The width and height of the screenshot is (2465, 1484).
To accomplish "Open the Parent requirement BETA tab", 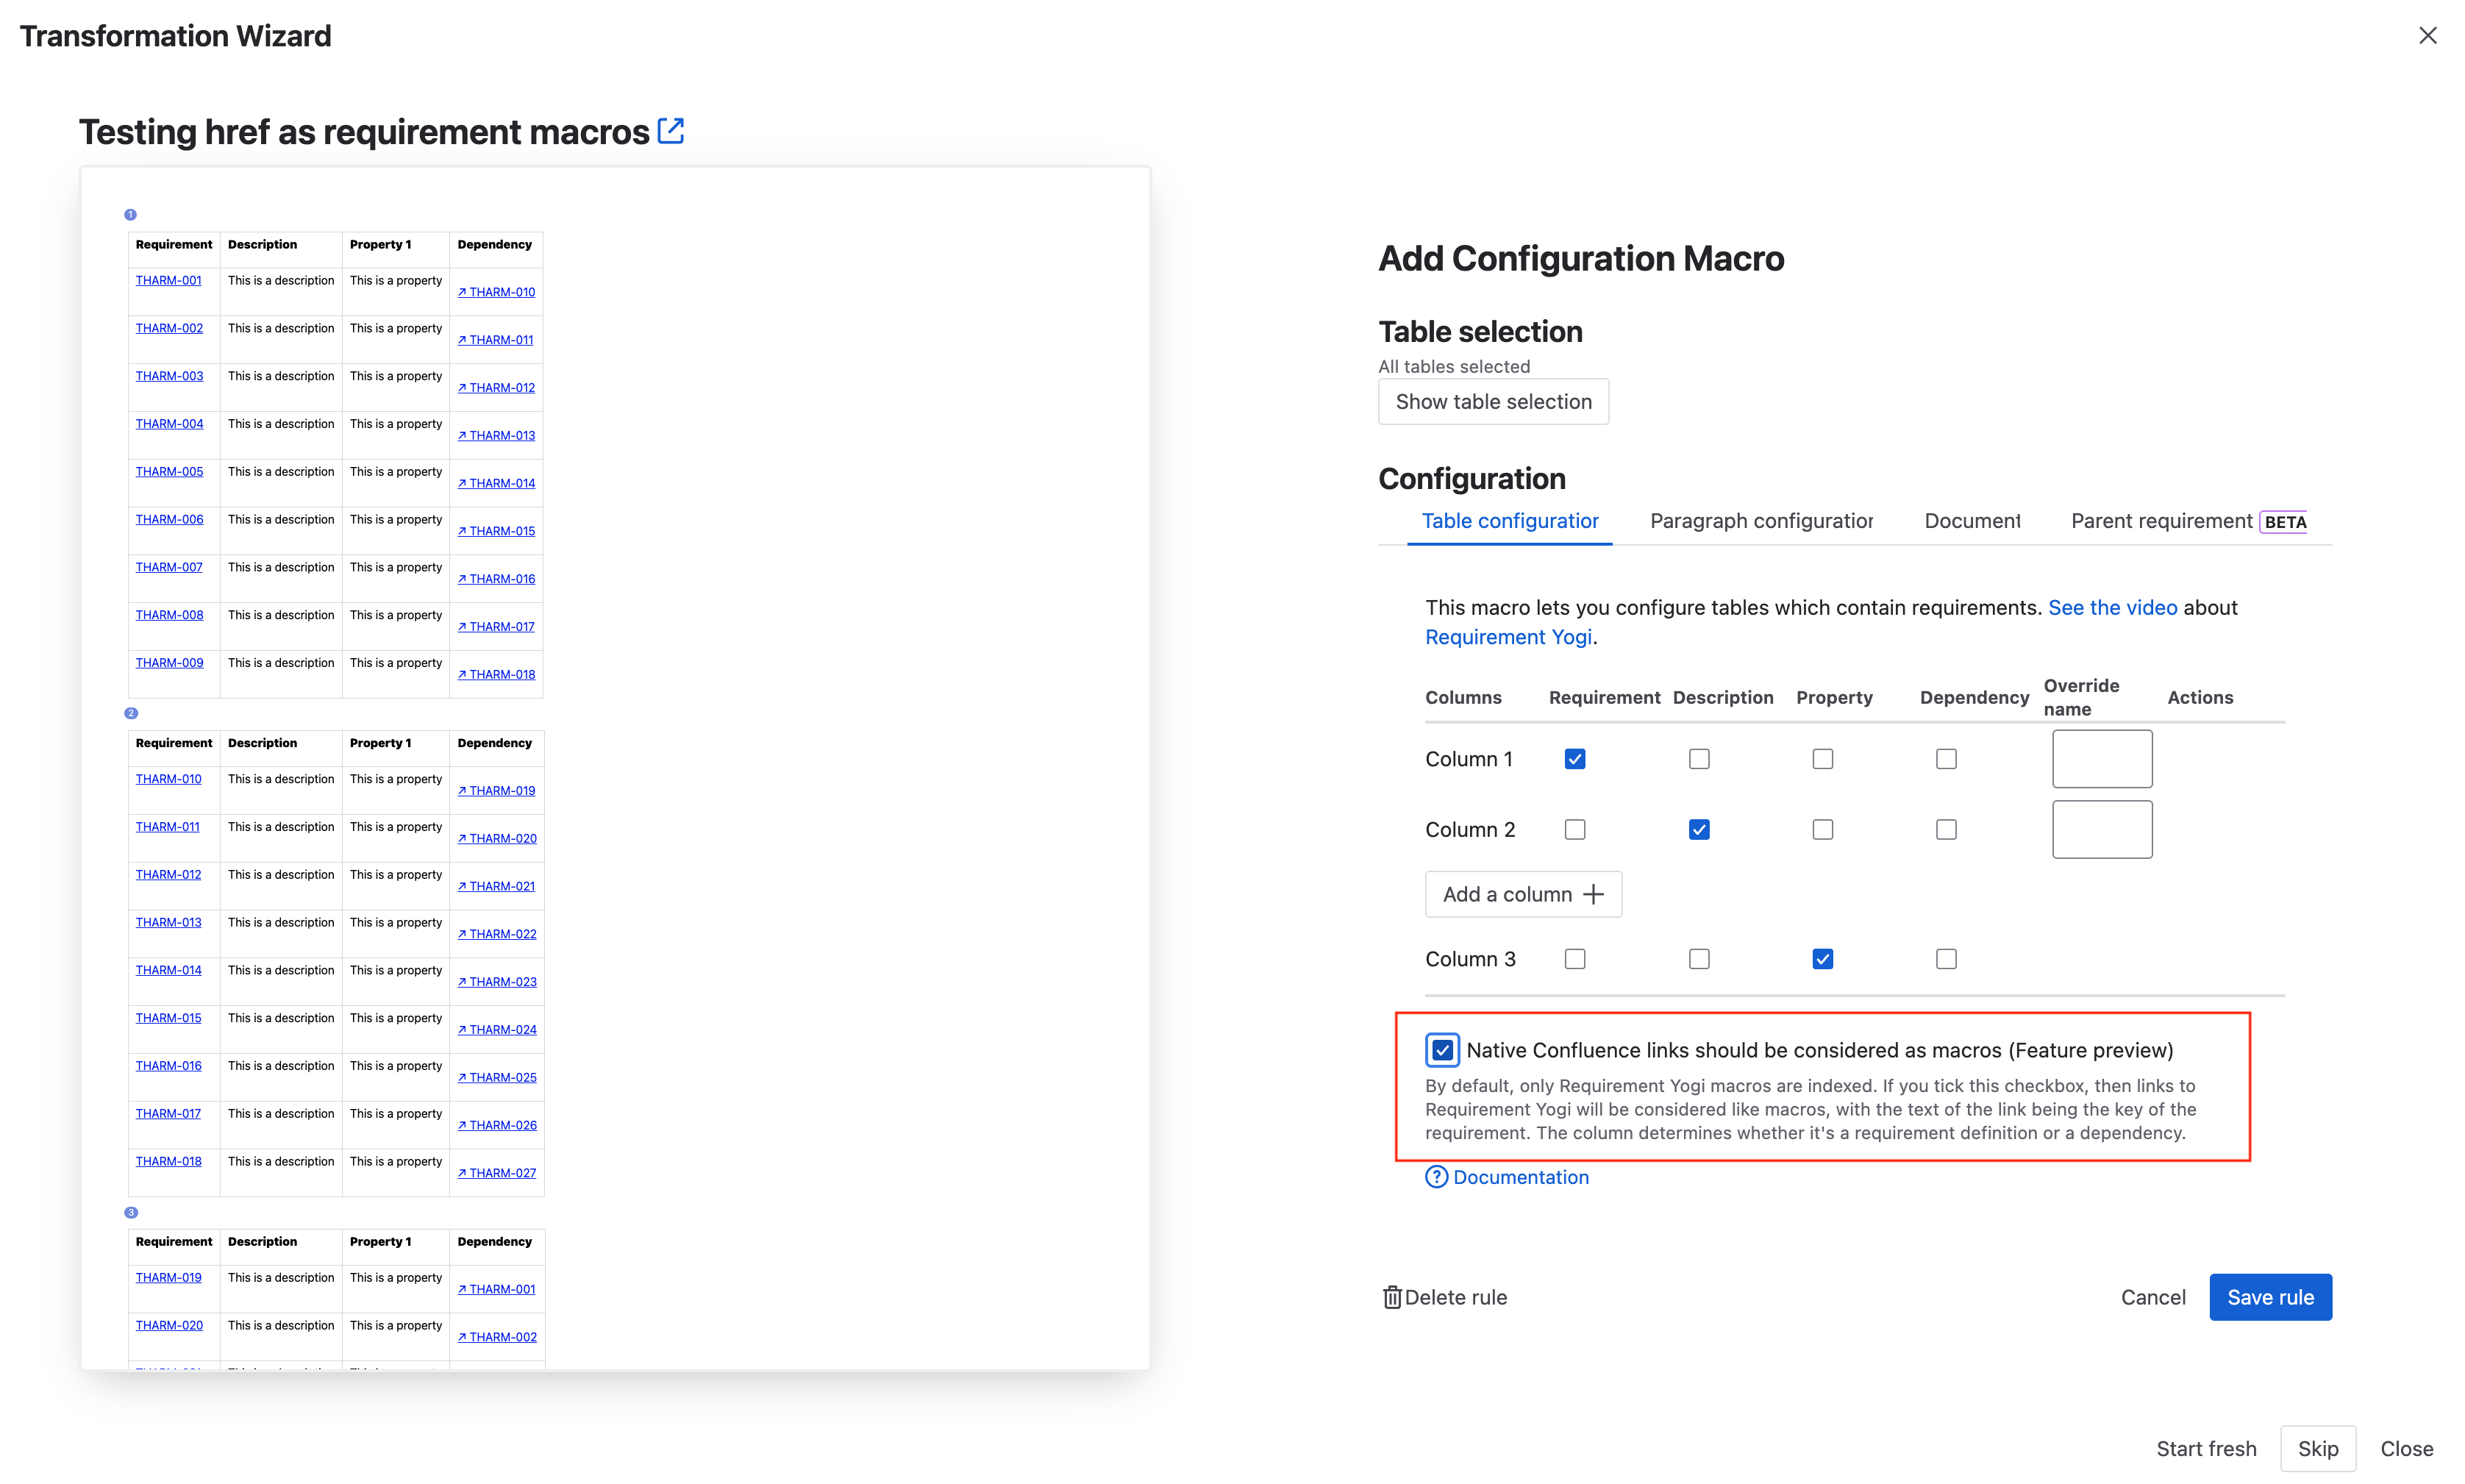I will click(2161, 521).
